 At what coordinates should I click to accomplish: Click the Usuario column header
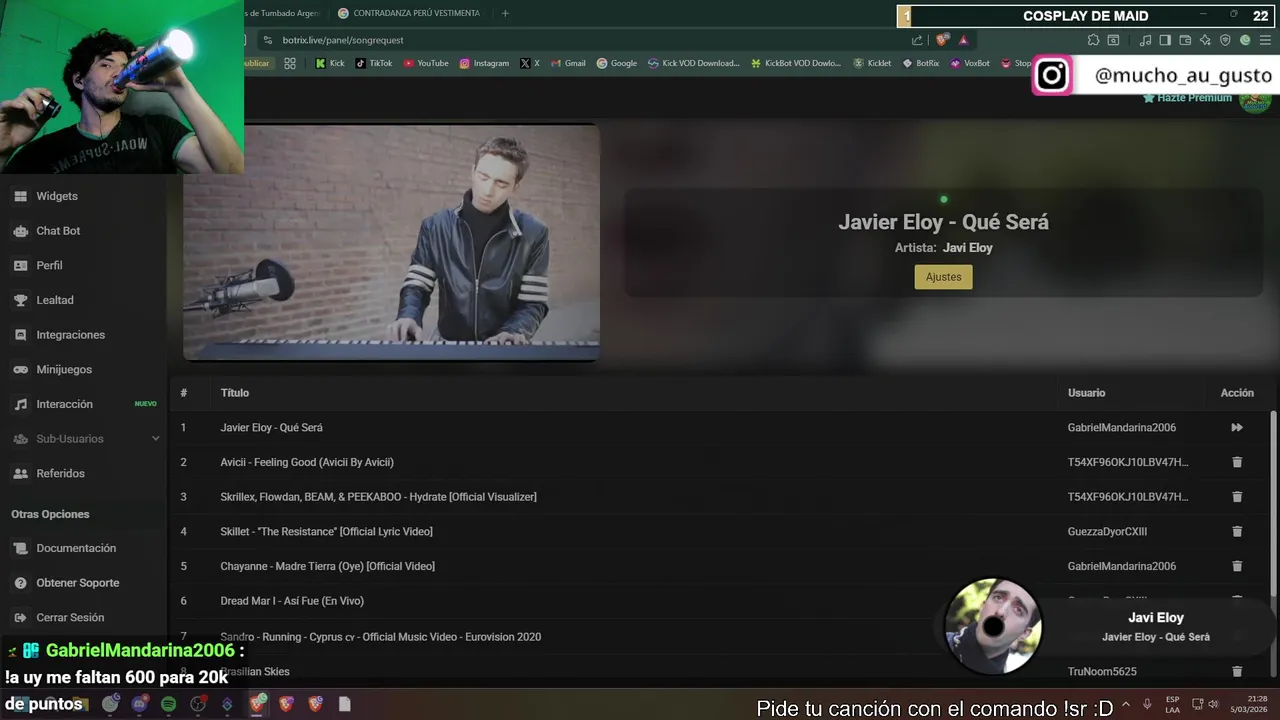(1086, 393)
